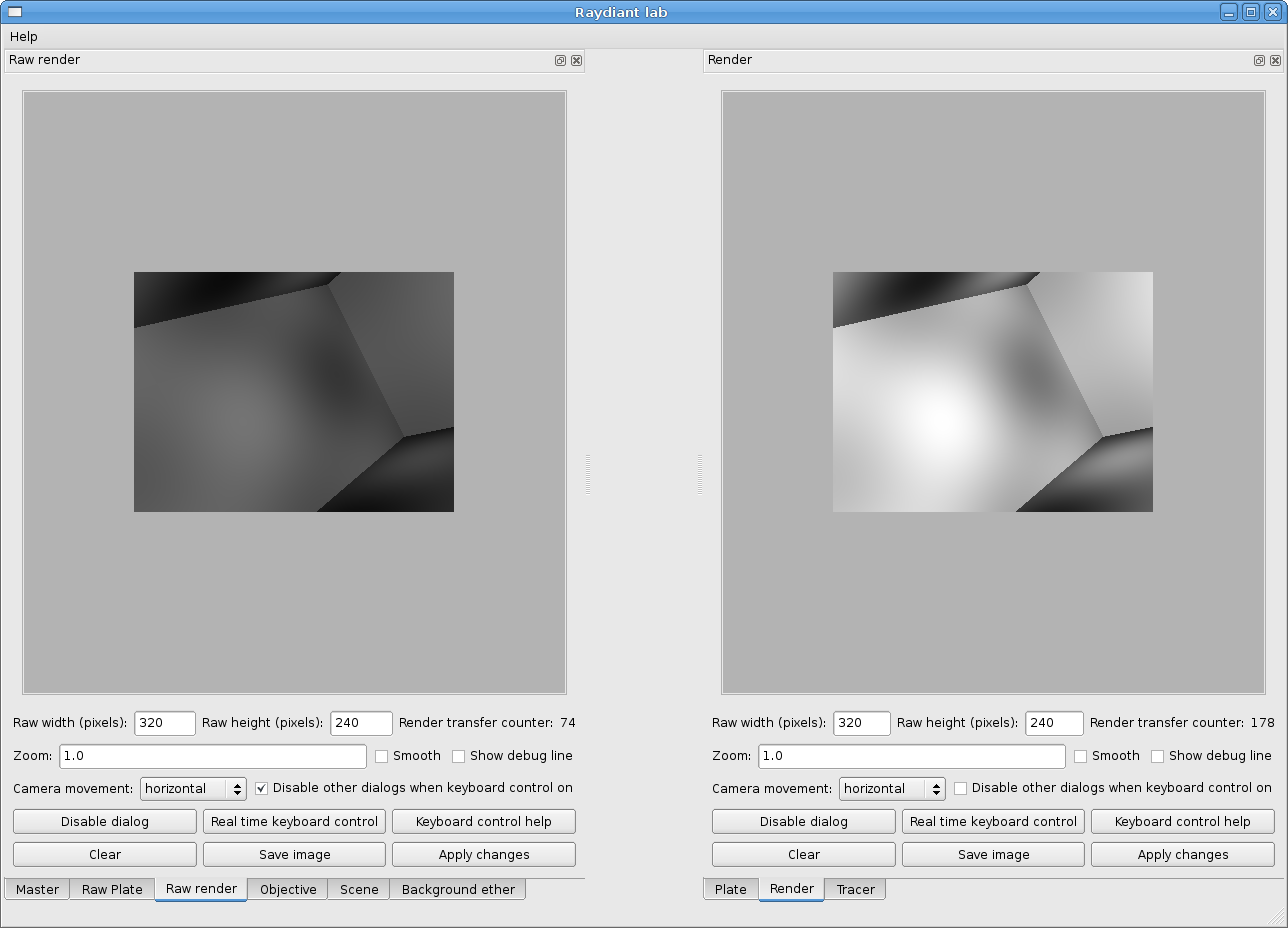Close the Raw render dock panel
The image size is (1288, 928).
point(576,61)
